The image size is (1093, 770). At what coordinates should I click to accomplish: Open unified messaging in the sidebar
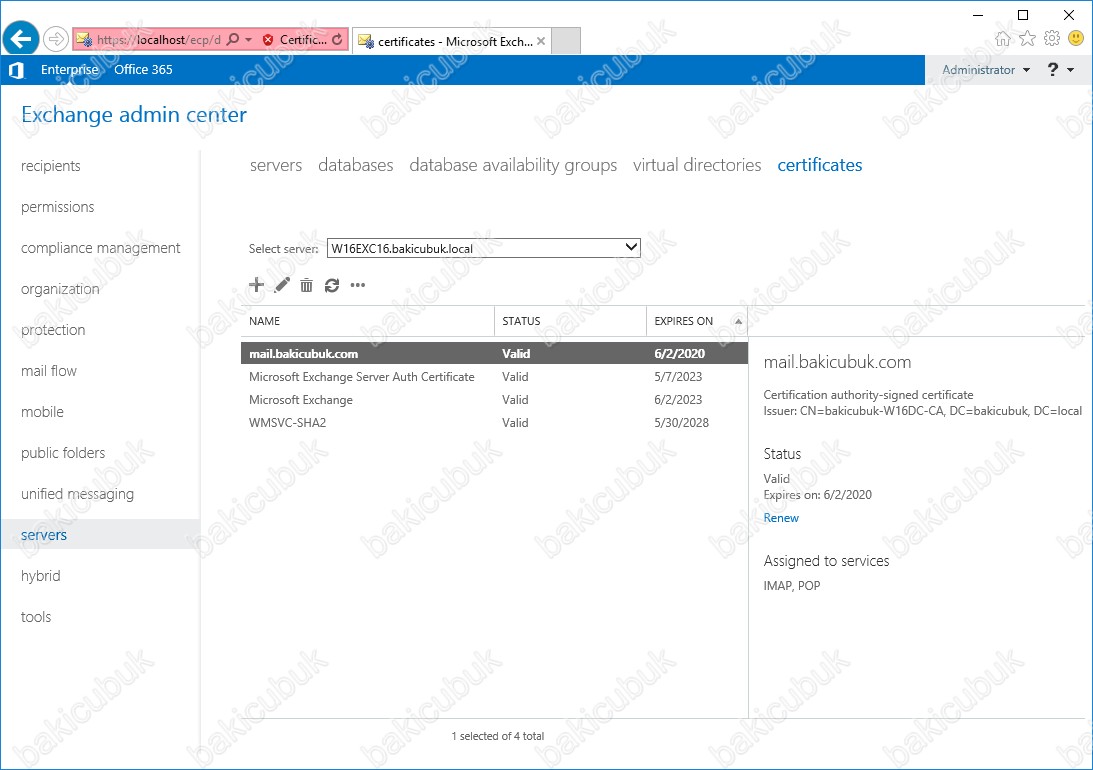pyautogui.click(x=77, y=494)
